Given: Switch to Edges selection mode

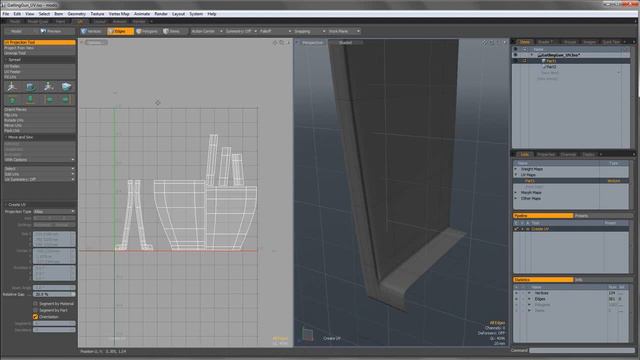Looking at the screenshot, I should tap(120, 31).
